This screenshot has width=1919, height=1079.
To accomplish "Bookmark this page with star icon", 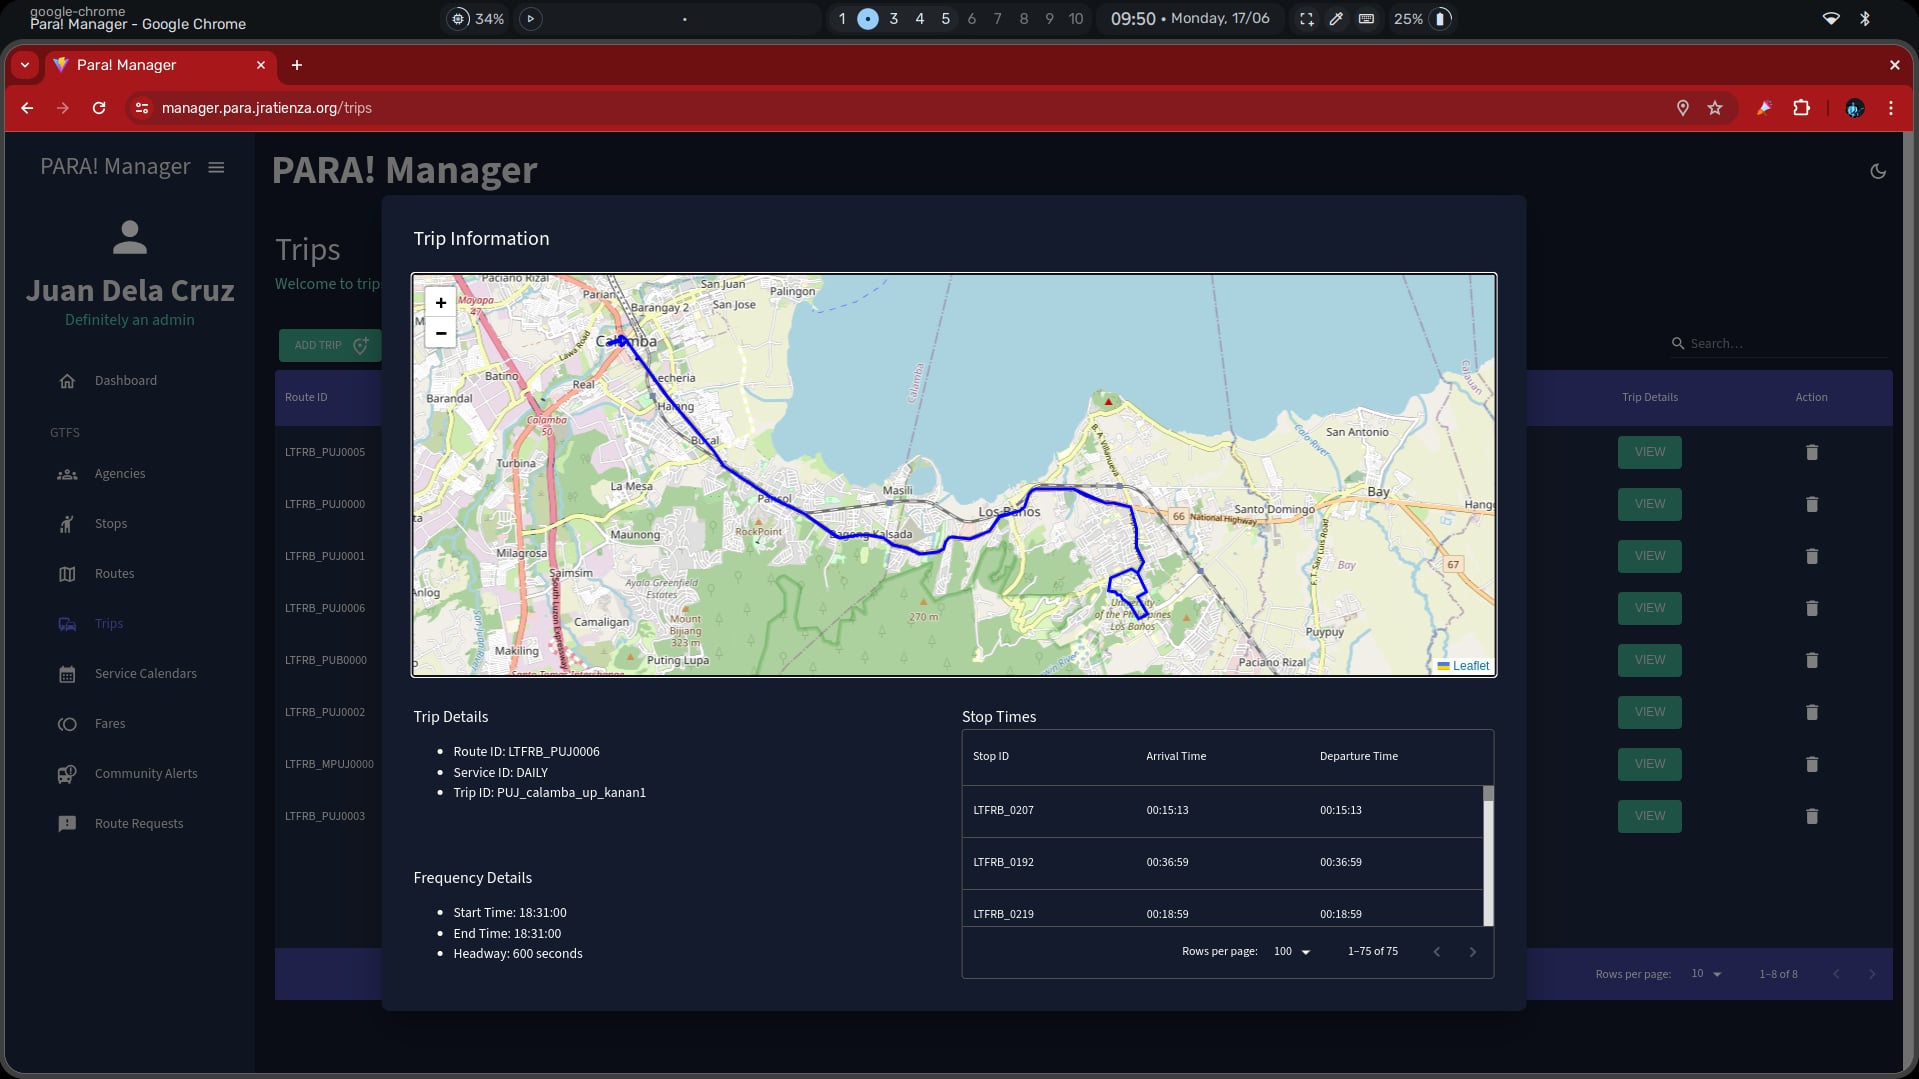I will point(1715,108).
